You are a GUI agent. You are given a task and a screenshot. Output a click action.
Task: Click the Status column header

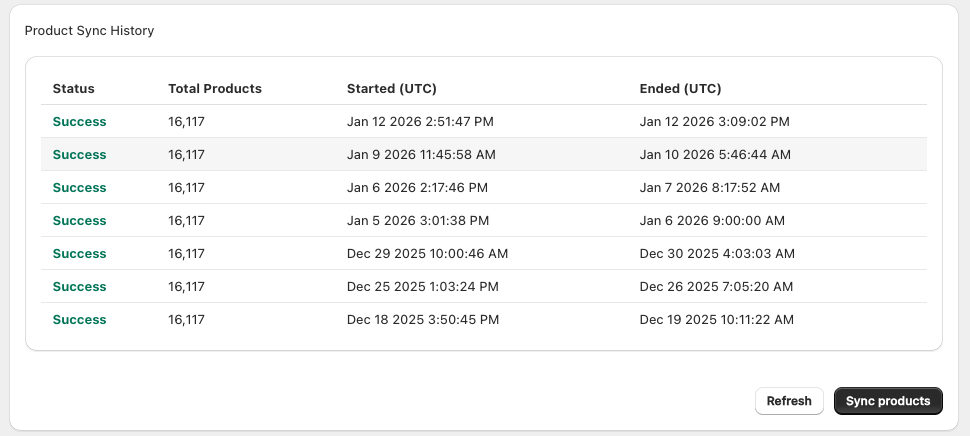coord(74,88)
